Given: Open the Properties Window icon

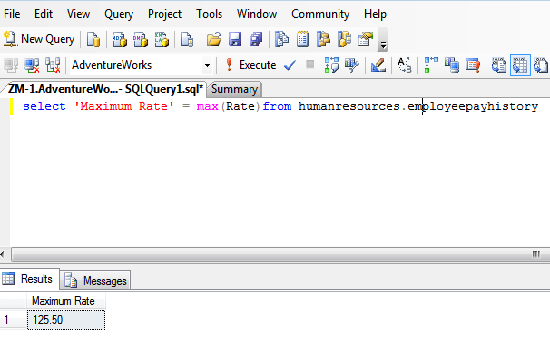Looking at the screenshot, I should click(x=365, y=39).
